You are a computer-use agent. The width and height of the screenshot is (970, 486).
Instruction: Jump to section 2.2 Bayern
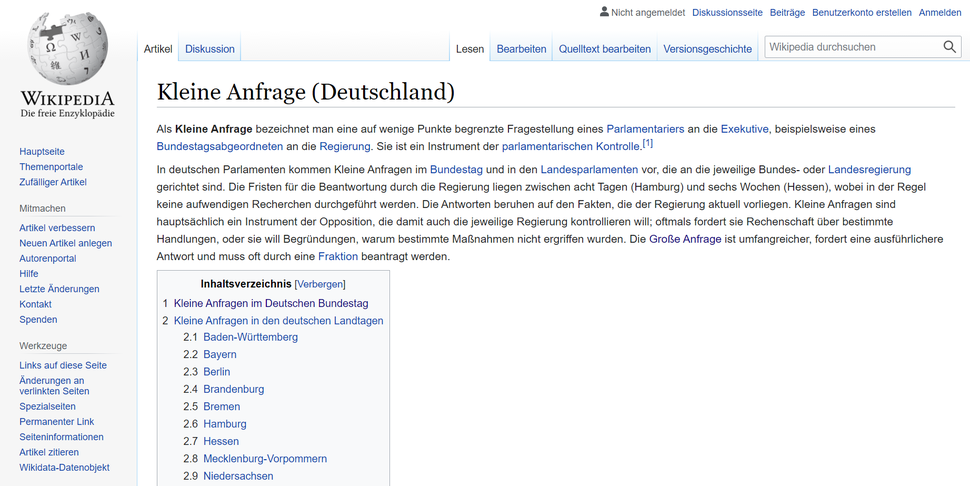220,354
